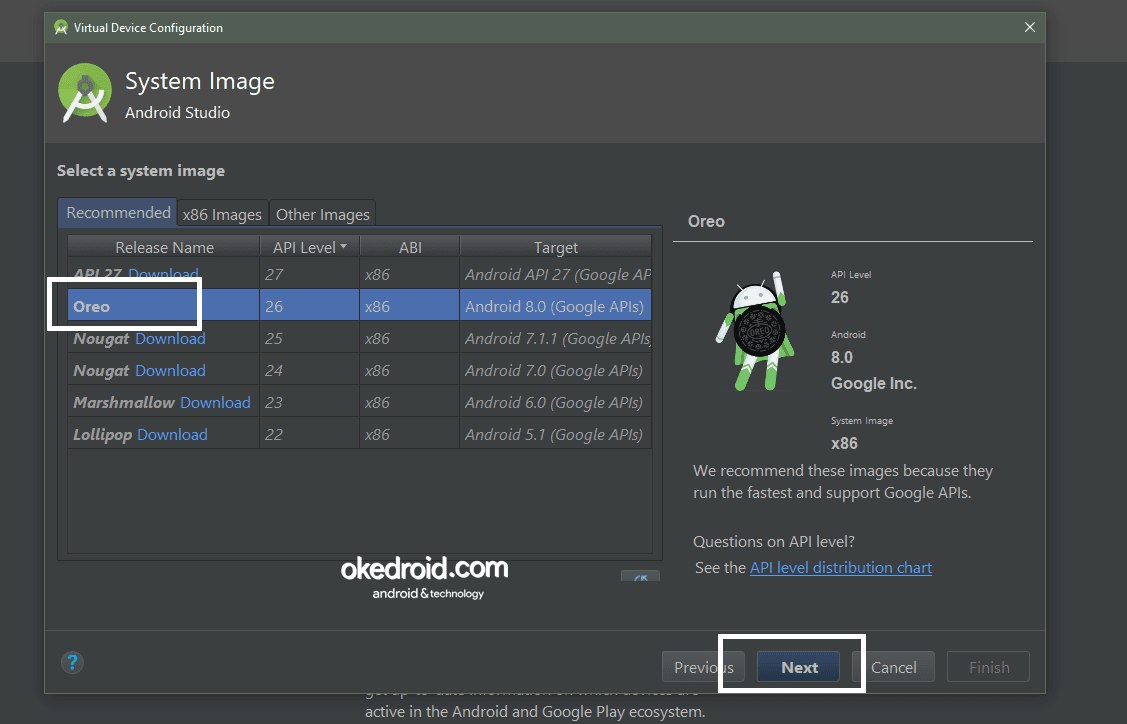Download the API 27 system image
Image resolution: width=1127 pixels, height=724 pixels.
click(163, 274)
